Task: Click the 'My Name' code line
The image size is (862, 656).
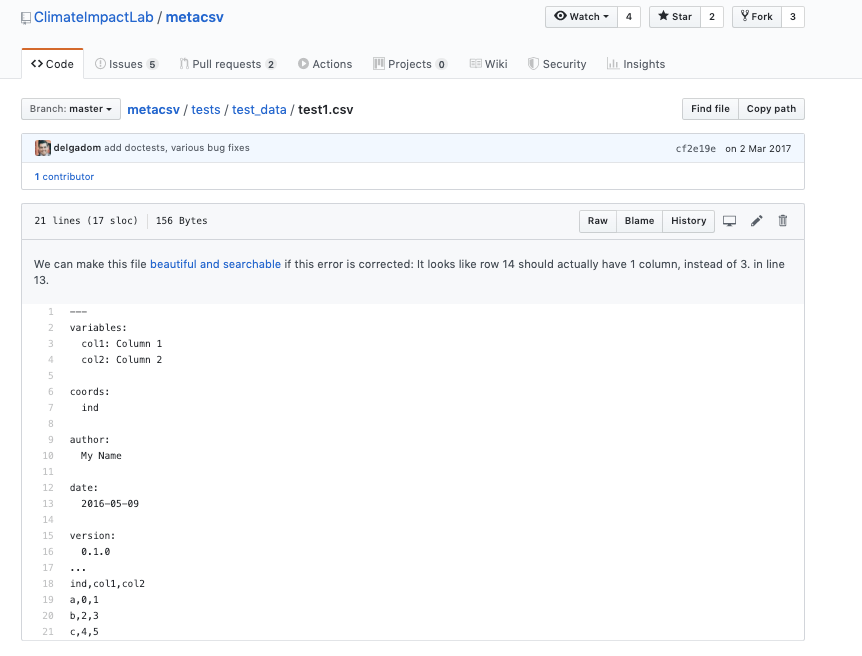Action: [x=101, y=456]
